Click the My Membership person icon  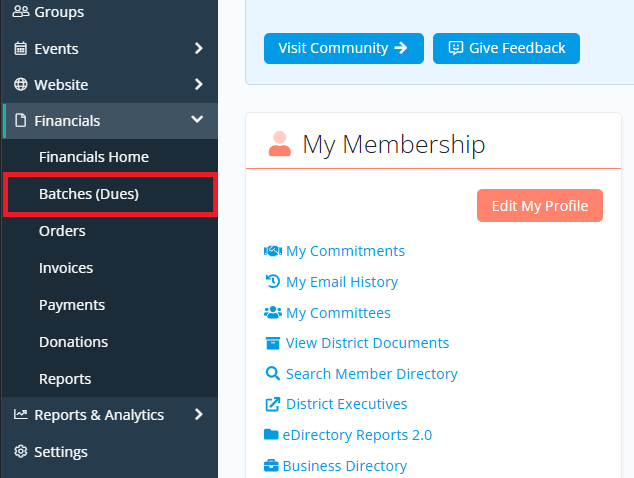tap(279, 144)
